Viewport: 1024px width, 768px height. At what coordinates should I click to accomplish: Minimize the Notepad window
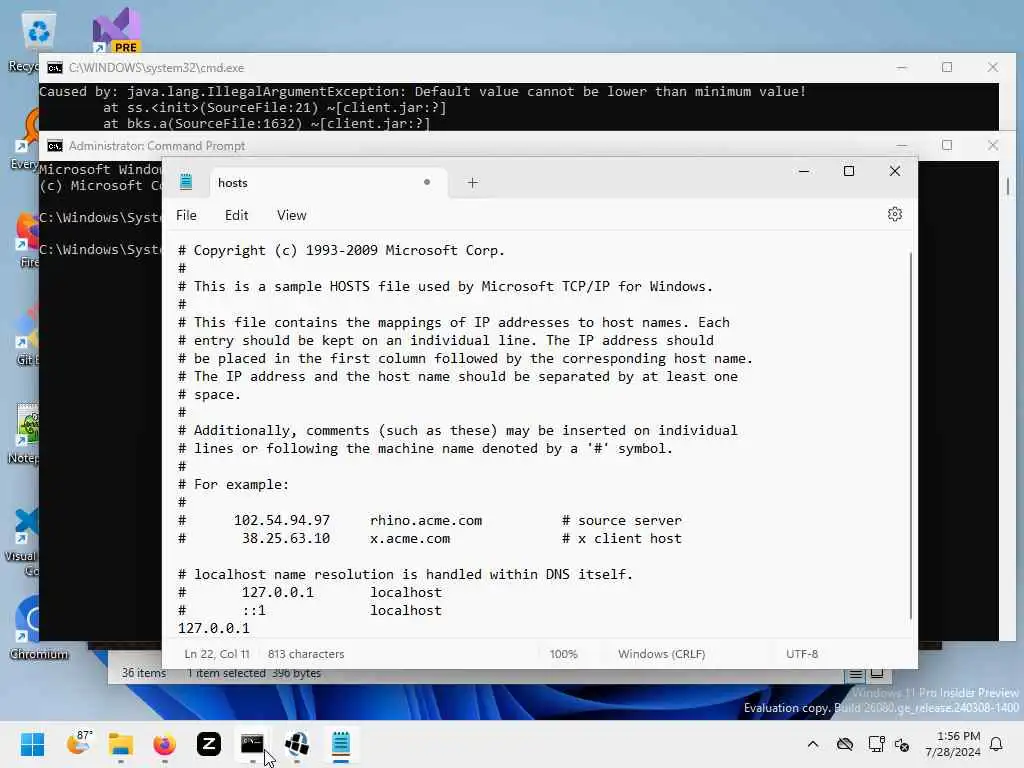(x=804, y=171)
